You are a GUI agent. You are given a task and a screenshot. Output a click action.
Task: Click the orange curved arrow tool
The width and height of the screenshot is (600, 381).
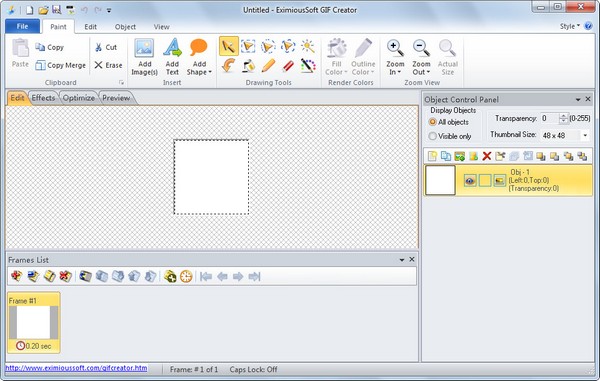(228, 66)
